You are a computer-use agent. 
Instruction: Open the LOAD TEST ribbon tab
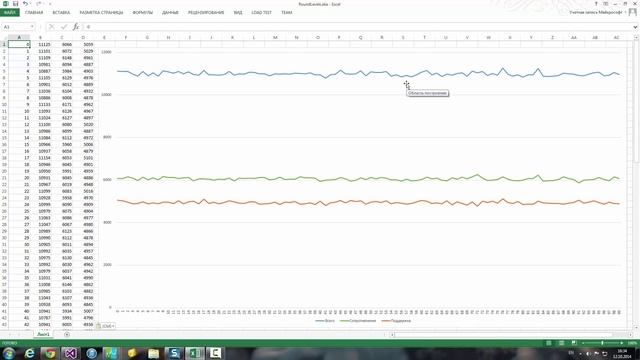pos(262,13)
